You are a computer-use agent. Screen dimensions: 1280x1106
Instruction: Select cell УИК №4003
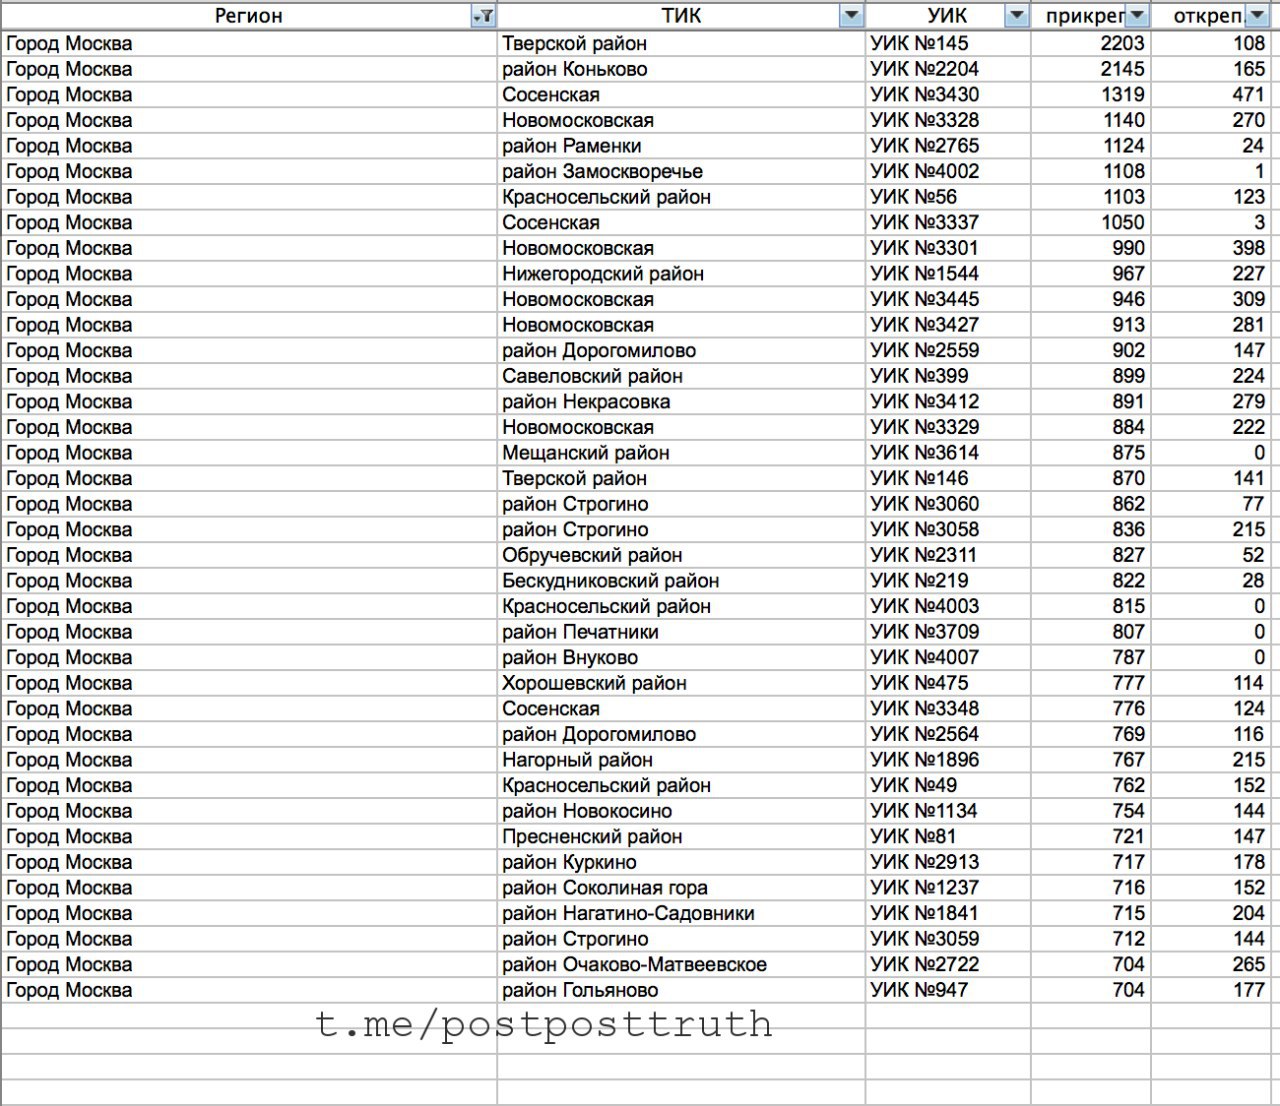click(x=948, y=606)
